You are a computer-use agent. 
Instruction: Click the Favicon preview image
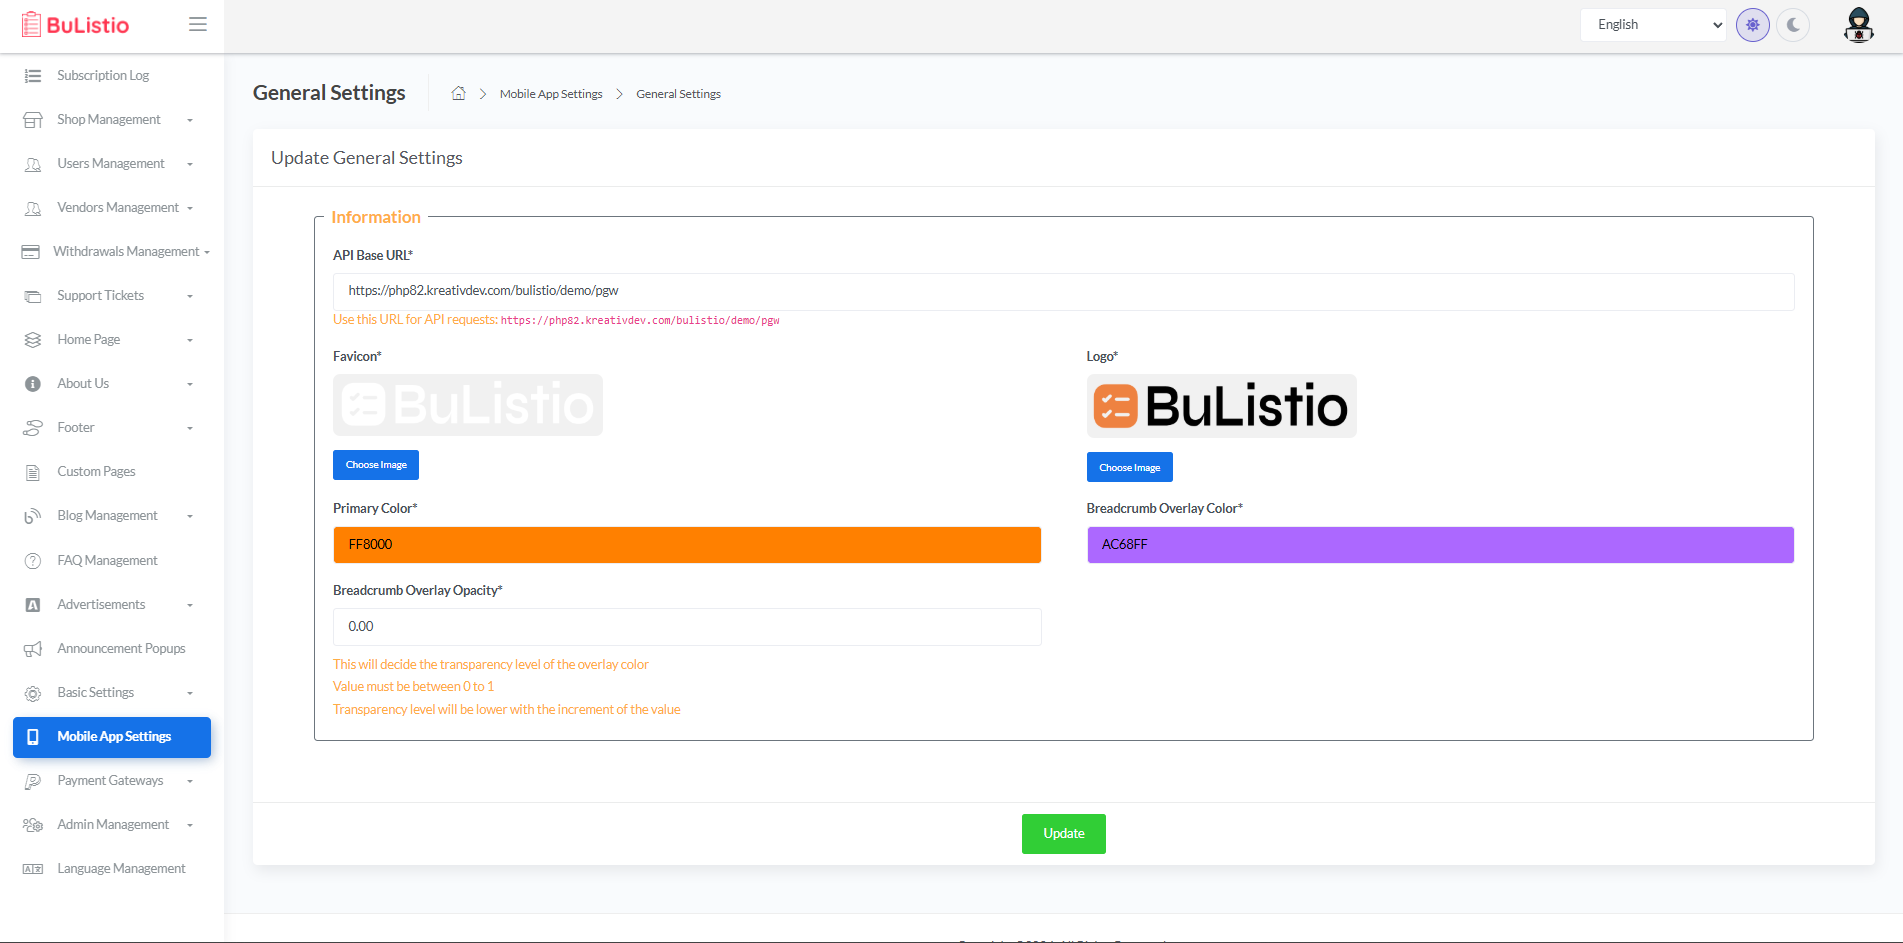coord(468,405)
